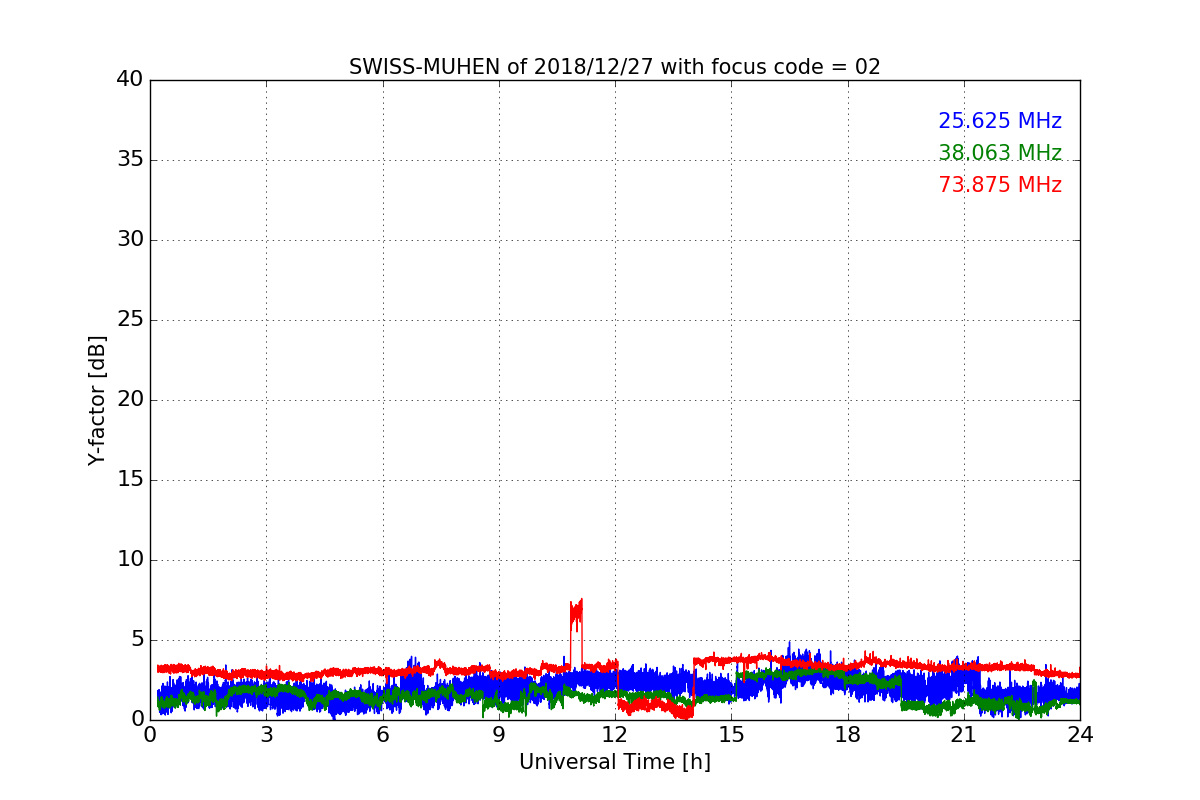Click the y-axis tick label 30
1200x800 pixels.
coord(130,240)
